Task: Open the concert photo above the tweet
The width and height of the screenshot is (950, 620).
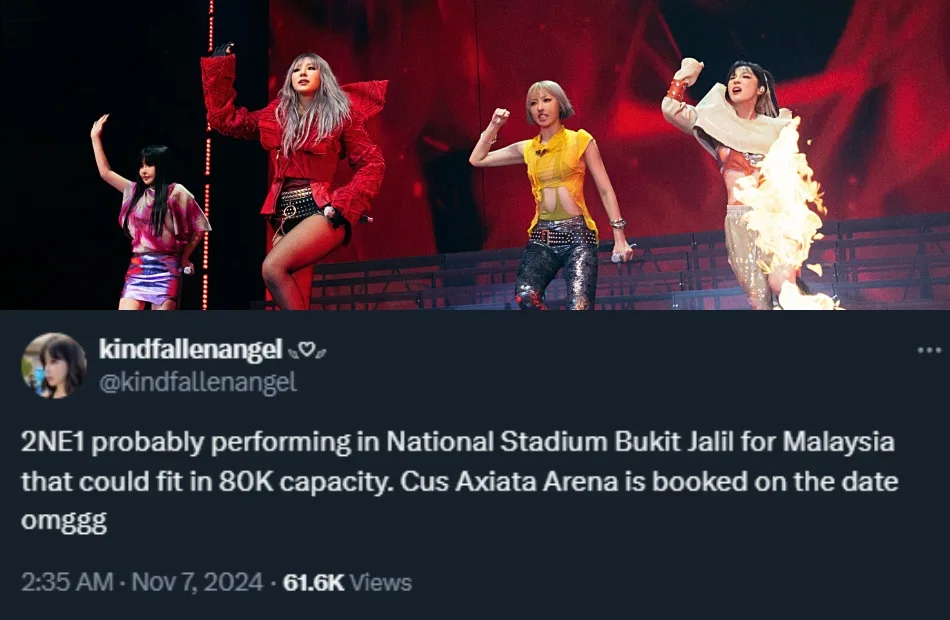Action: (x=475, y=155)
